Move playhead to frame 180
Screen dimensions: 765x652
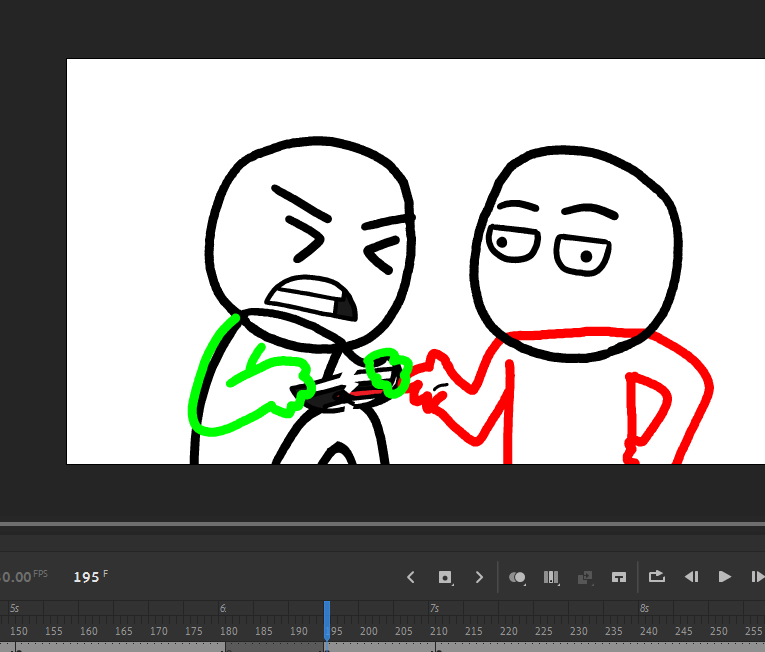228,631
